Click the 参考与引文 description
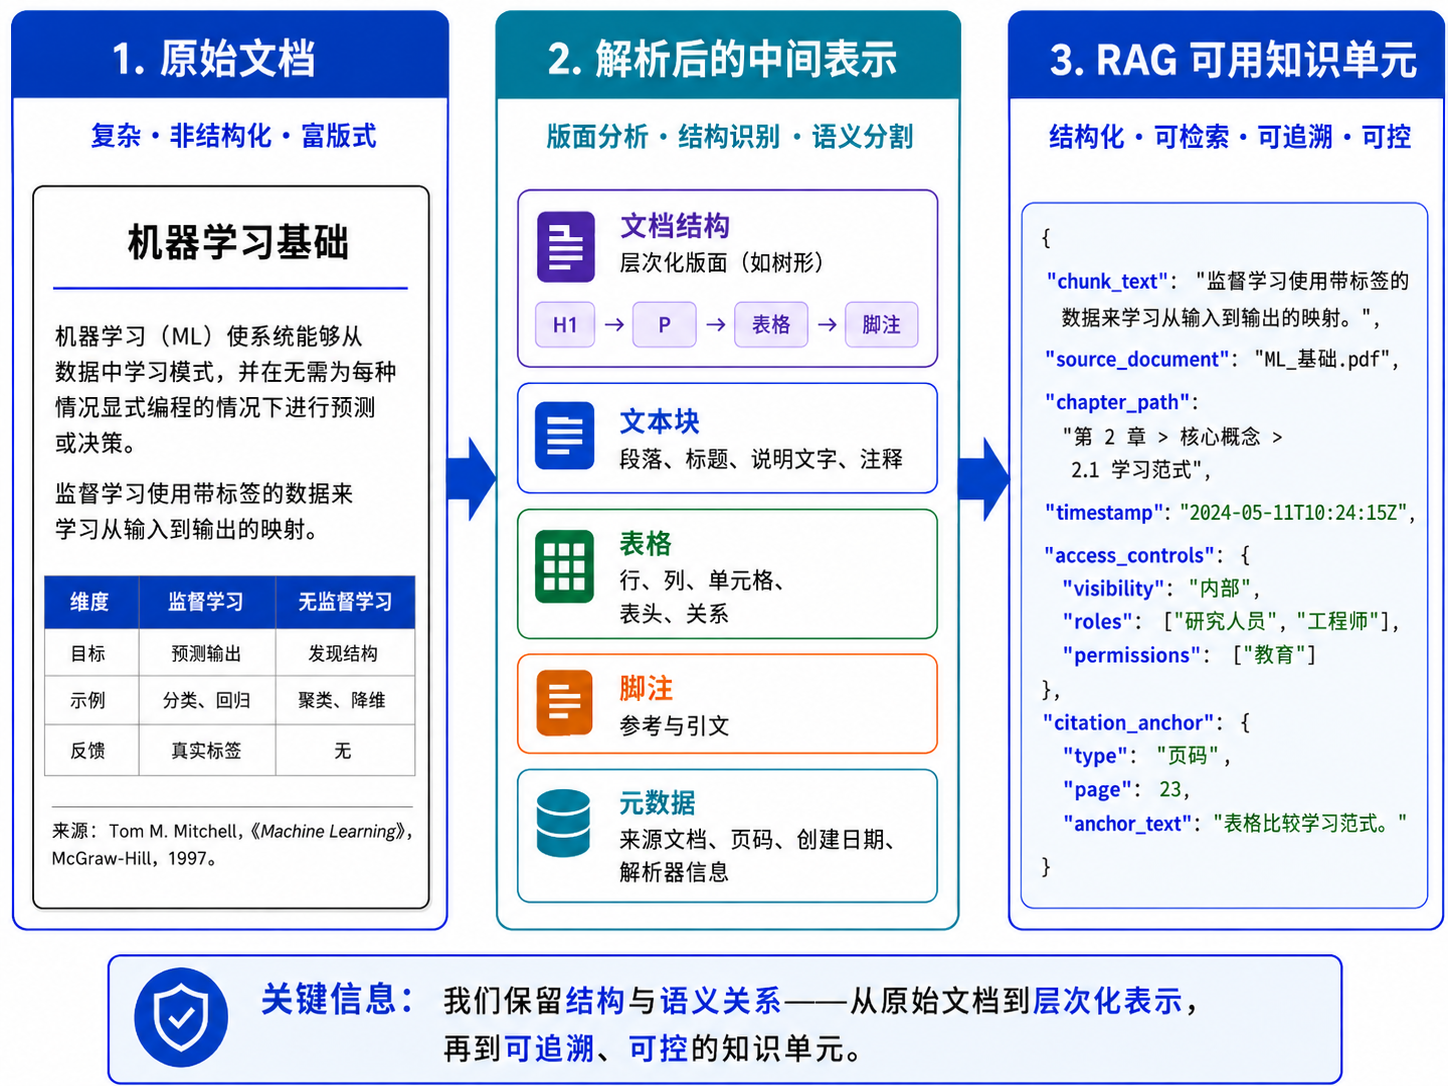Viewport: 1448px width, 1086px height. [x=674, y=725]
